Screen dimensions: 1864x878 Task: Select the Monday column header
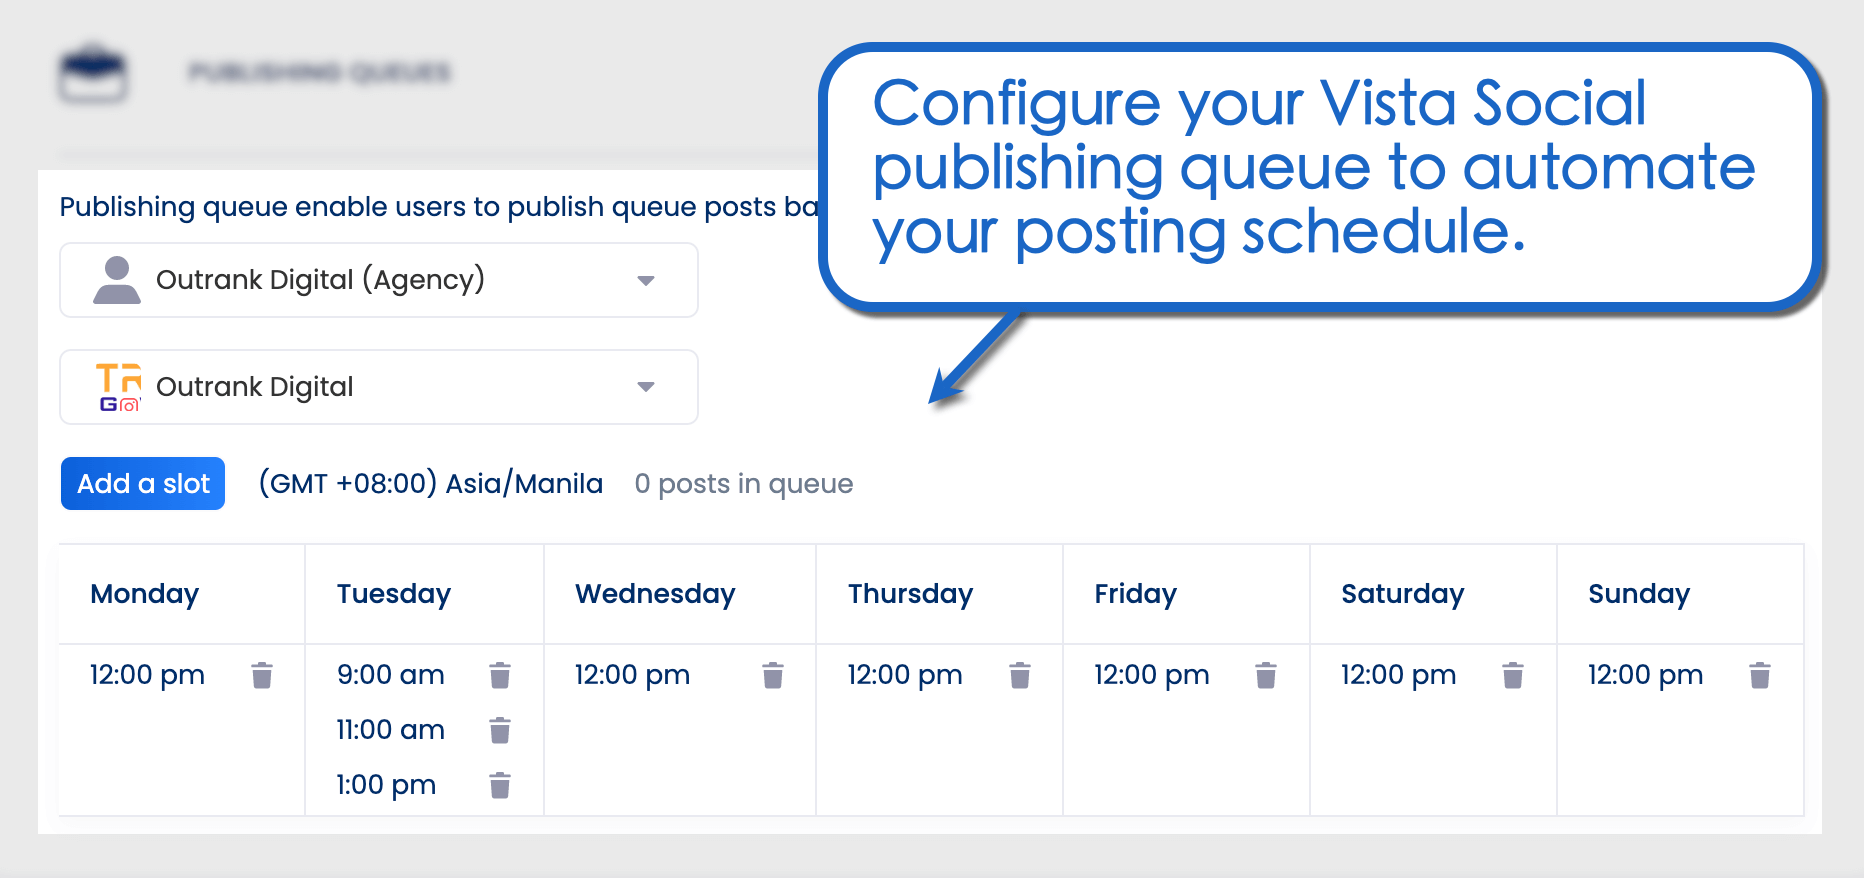[145, 594]
